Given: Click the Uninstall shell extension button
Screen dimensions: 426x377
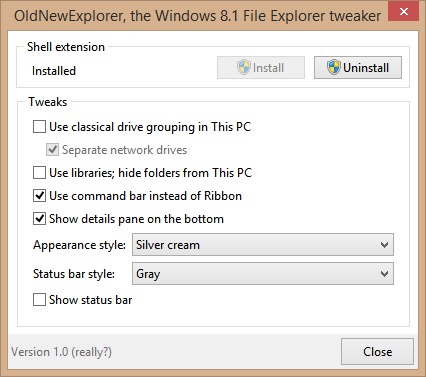Looking at the screenshot, I should [358, 68].
